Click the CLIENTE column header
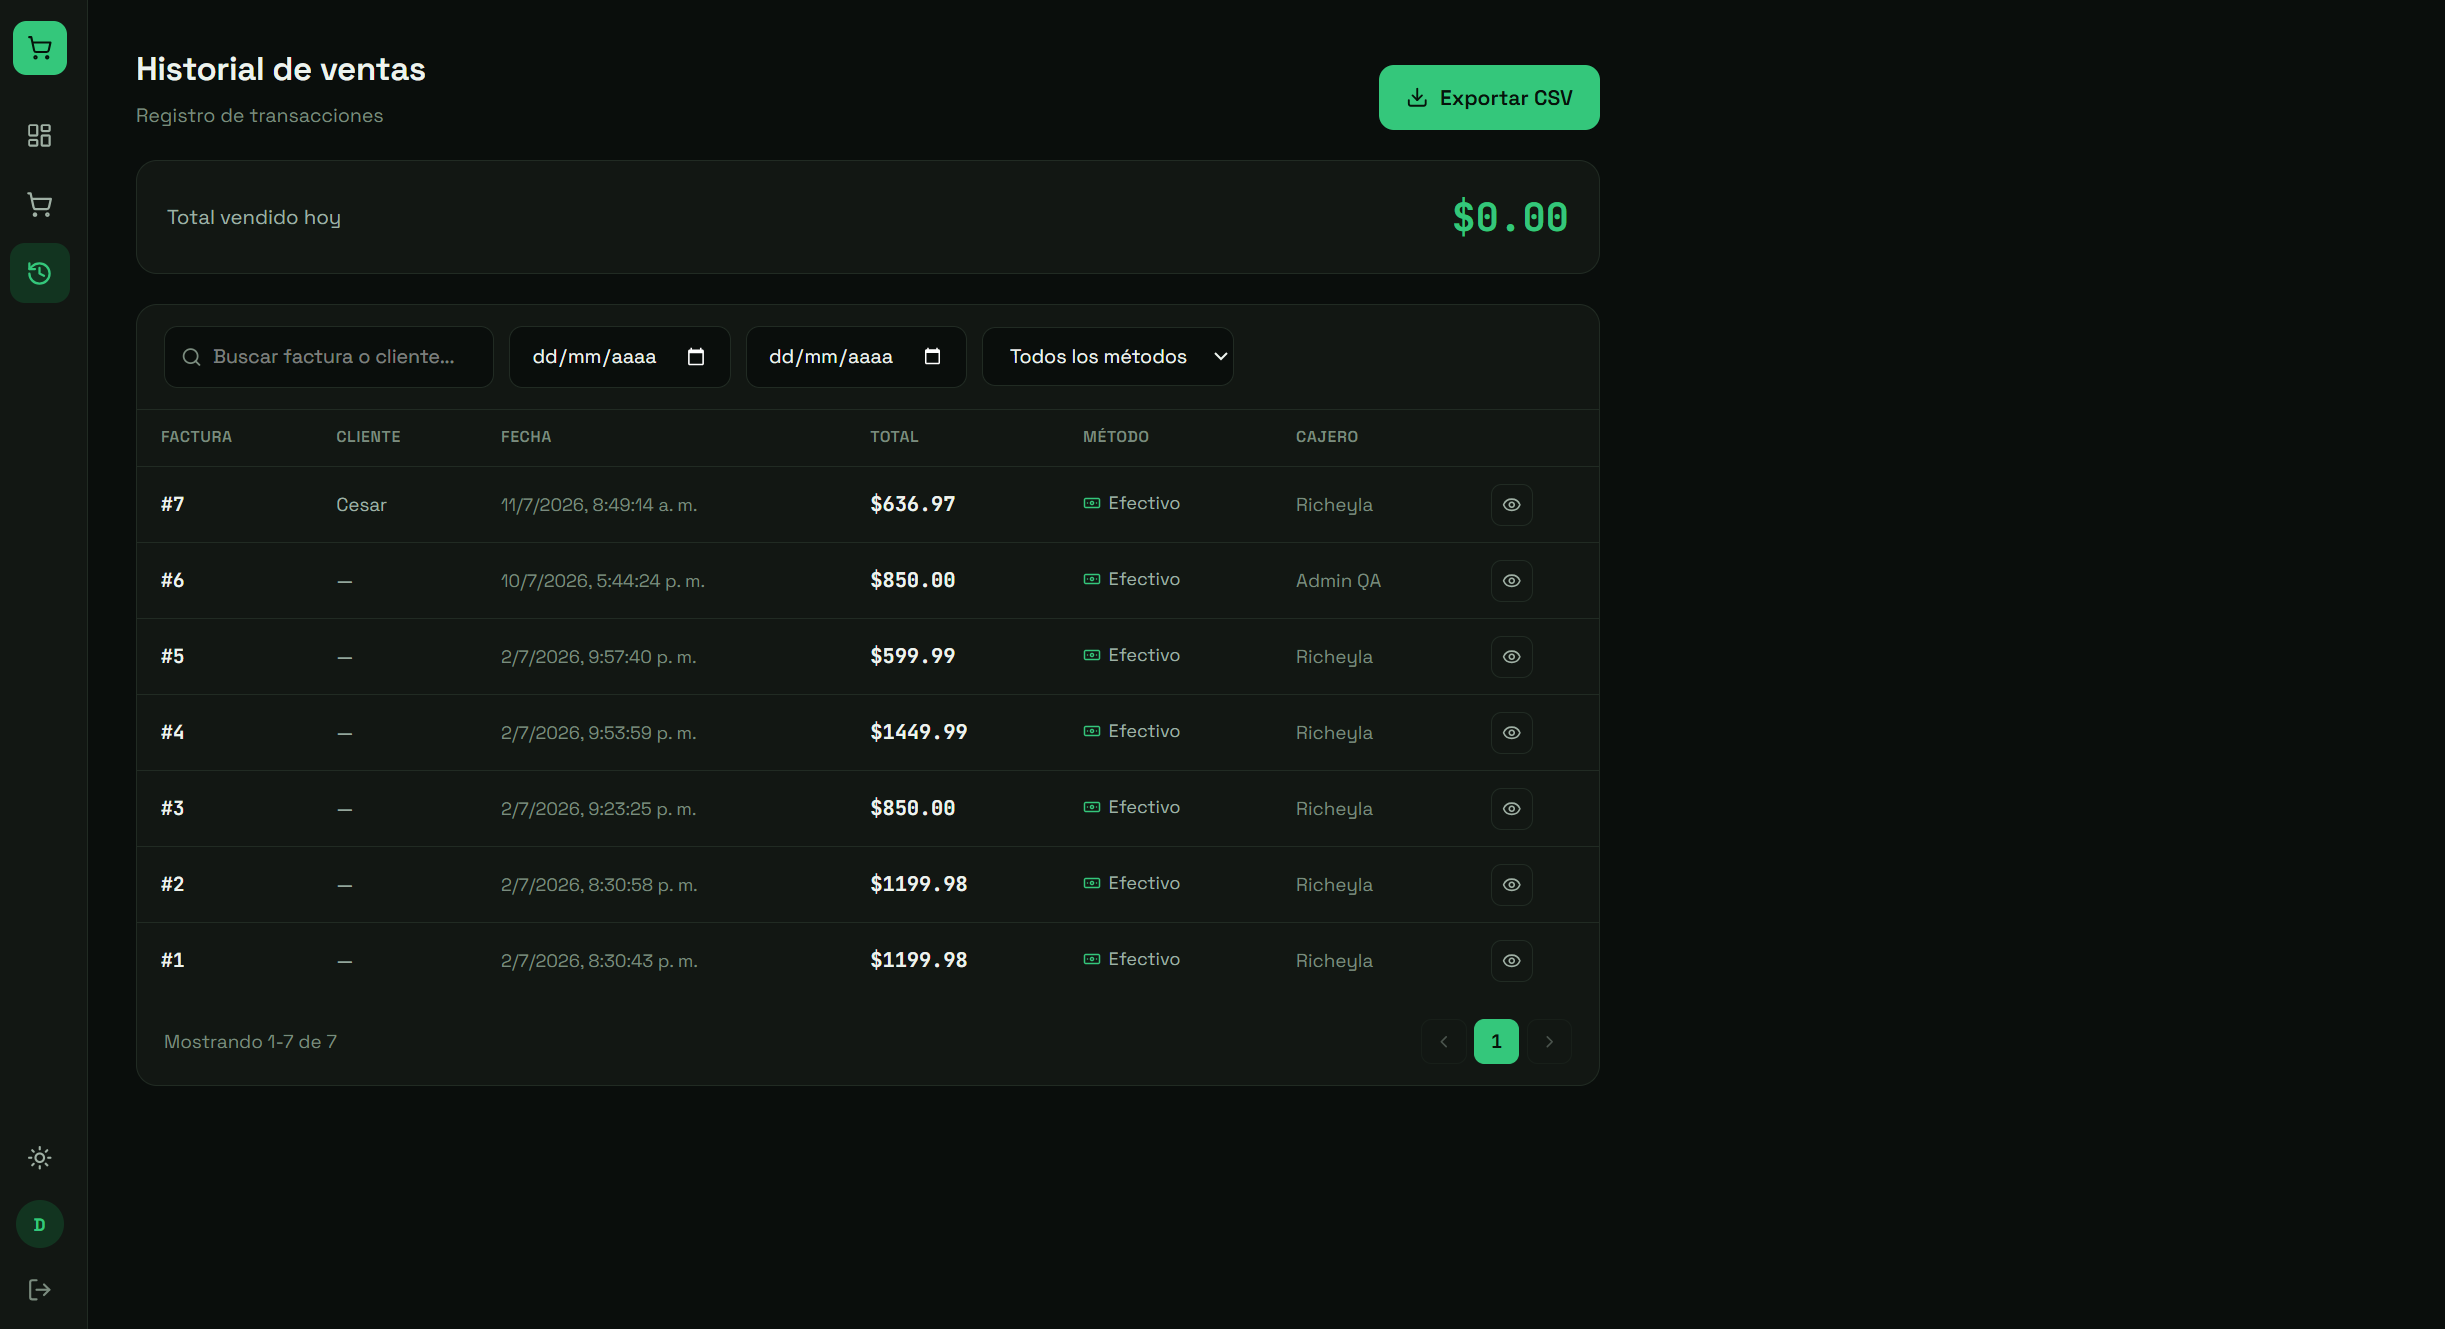2445x1329 pixels. pyautogui.click(x=368, y=437)
